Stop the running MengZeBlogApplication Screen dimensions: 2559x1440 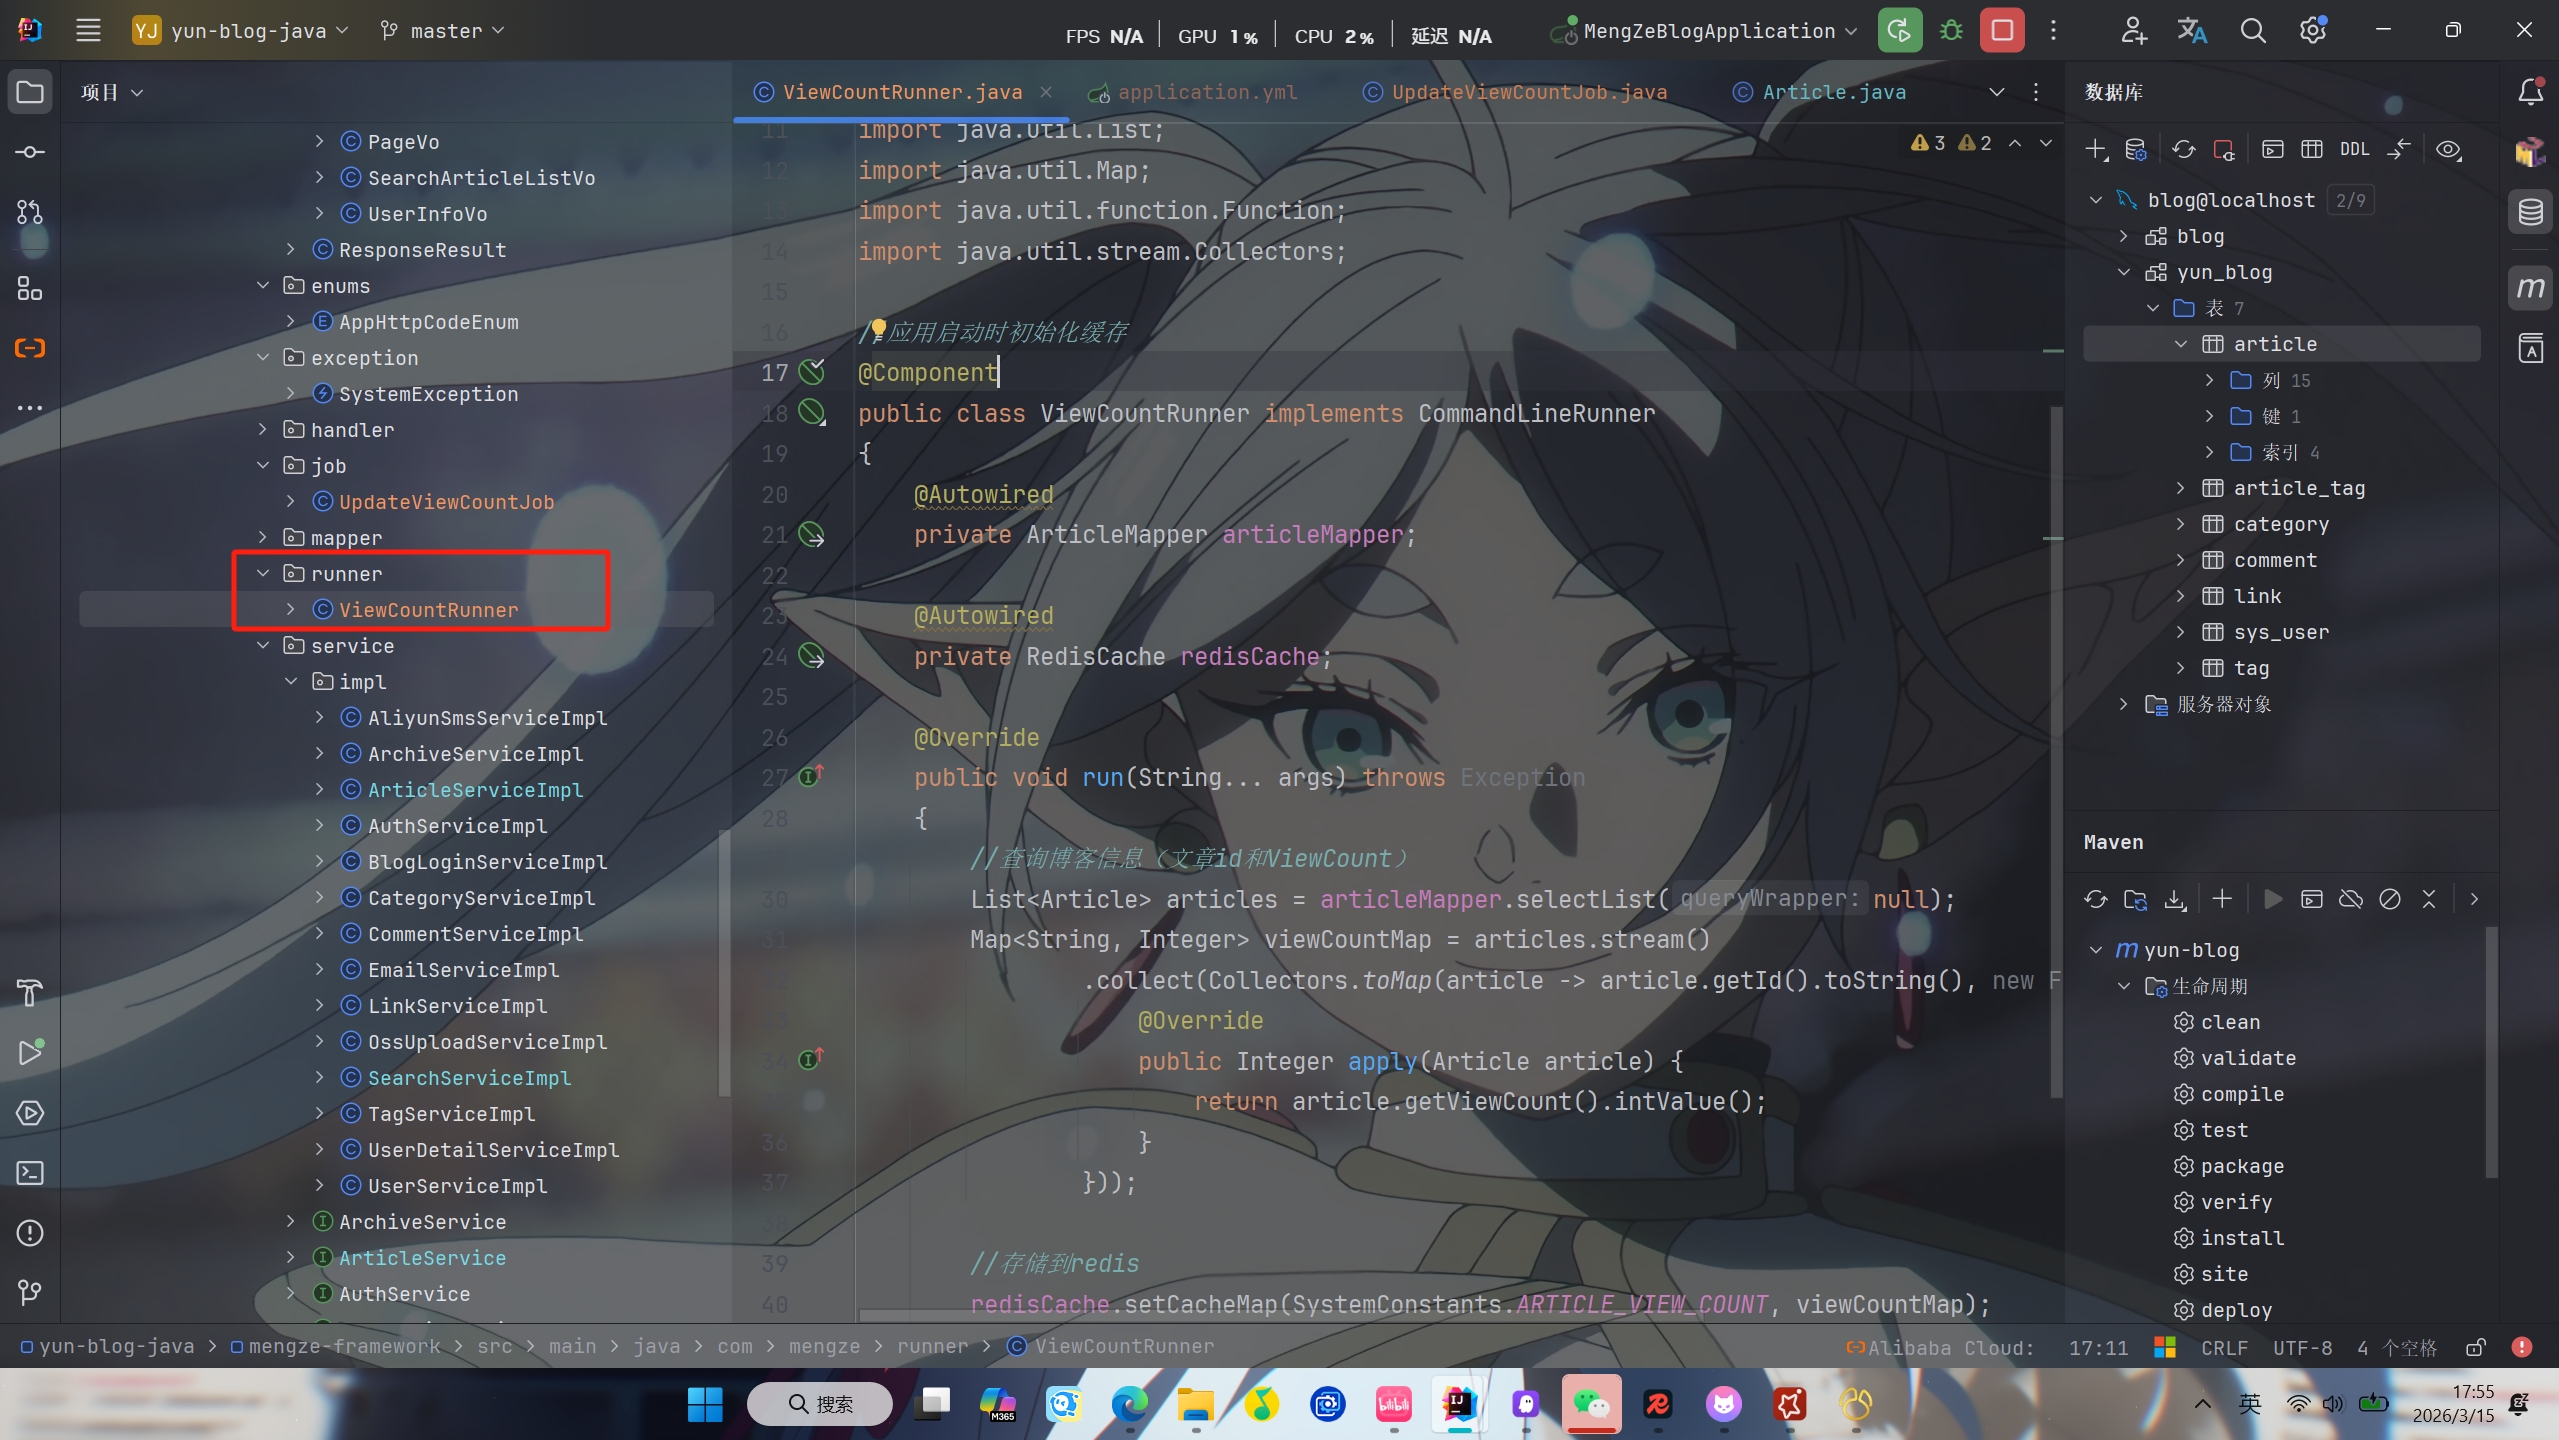pyautogui.click(x=2002, y=30)
